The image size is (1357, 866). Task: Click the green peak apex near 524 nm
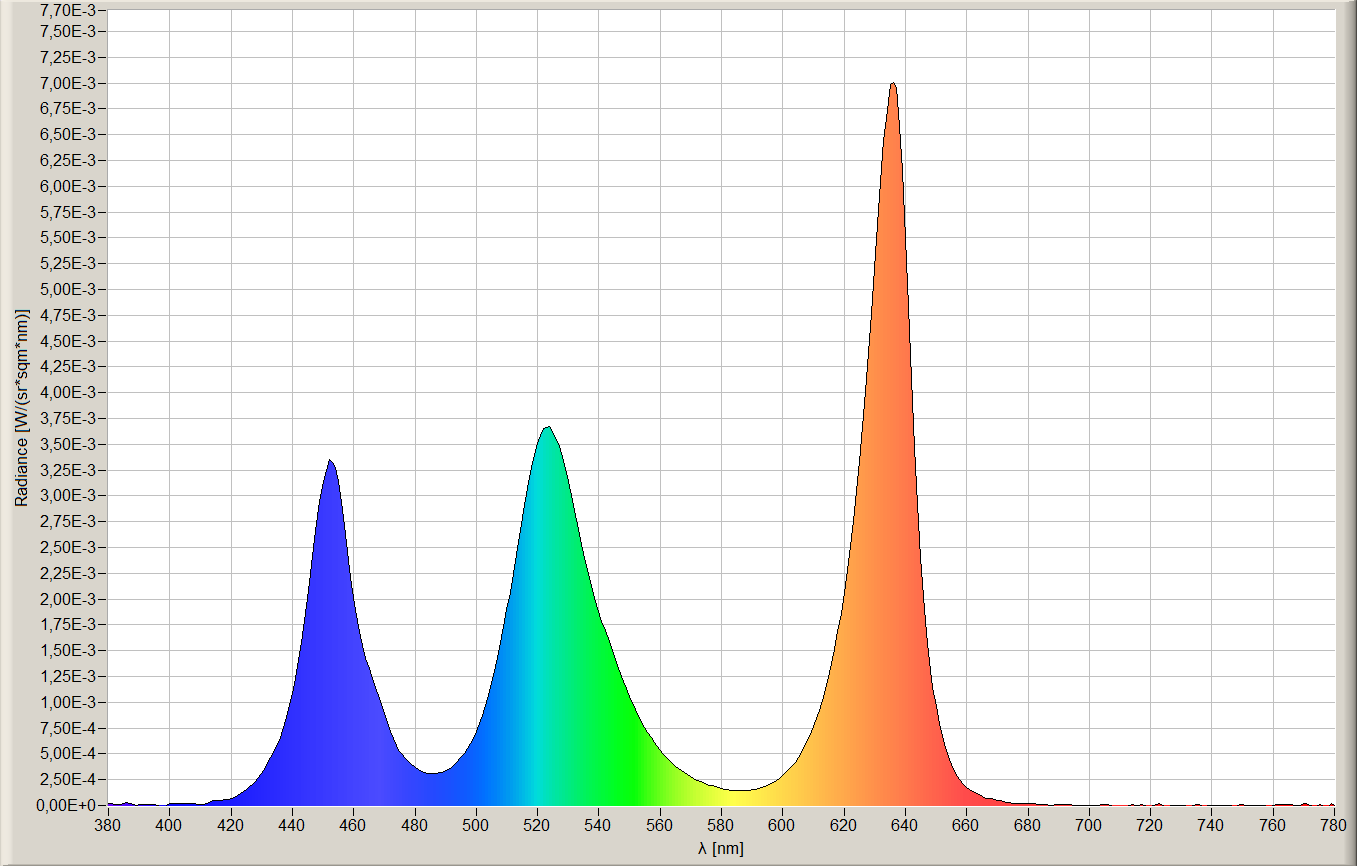coord(547,429)
